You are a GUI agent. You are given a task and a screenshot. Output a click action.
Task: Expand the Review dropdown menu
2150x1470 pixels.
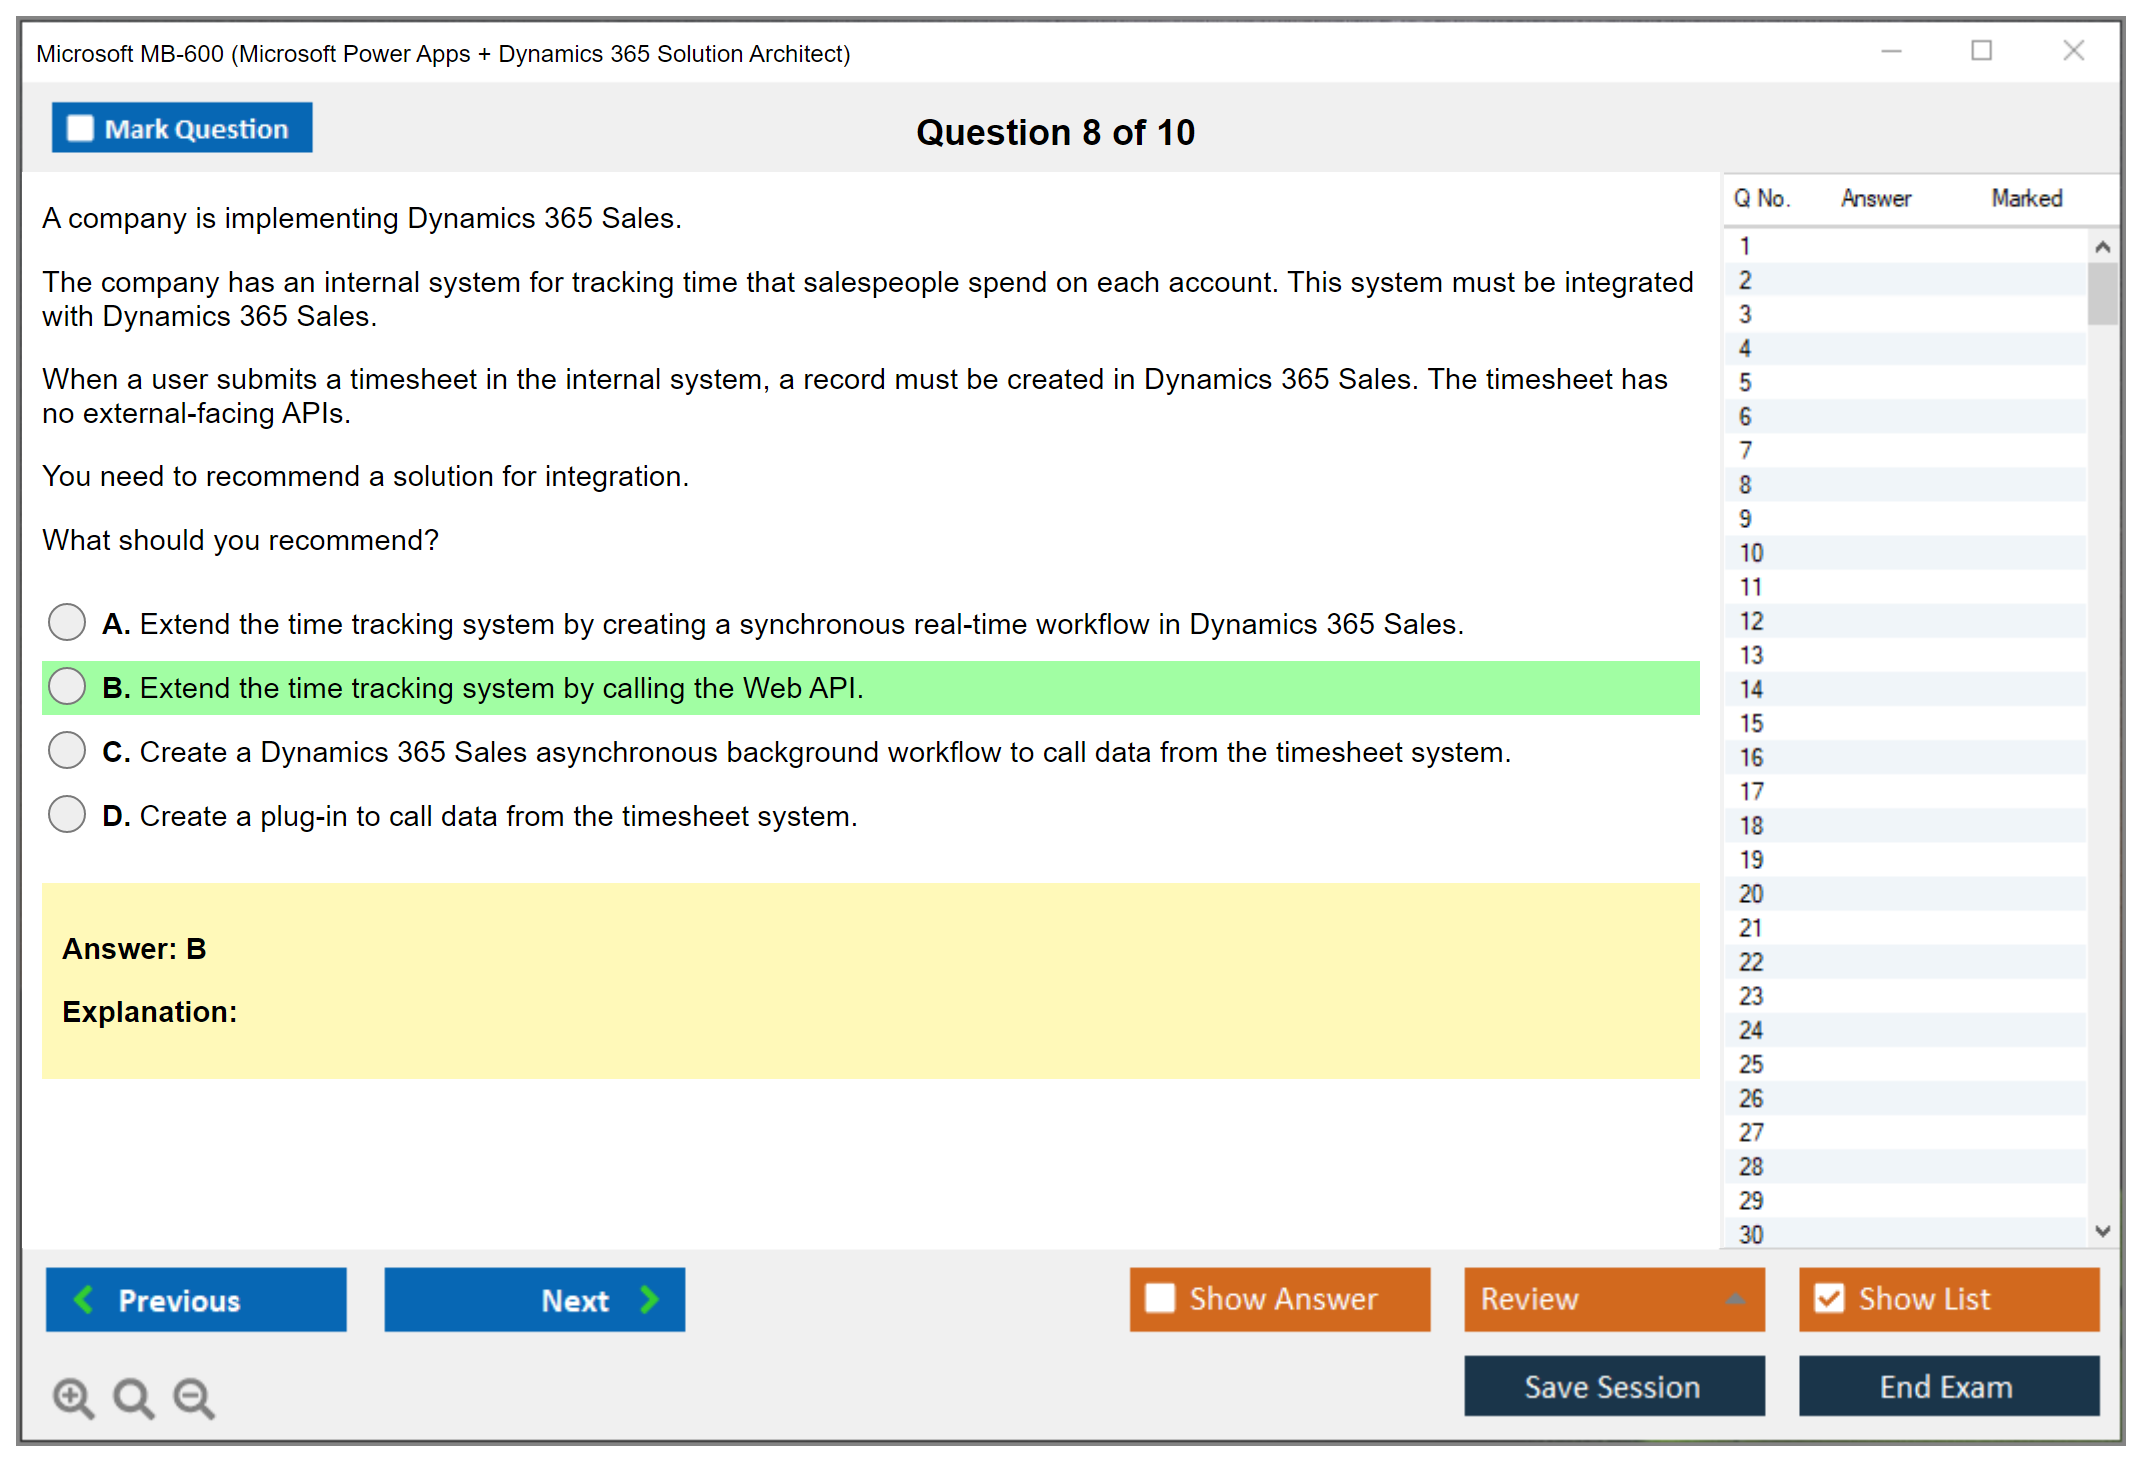click(1735, 1299)
